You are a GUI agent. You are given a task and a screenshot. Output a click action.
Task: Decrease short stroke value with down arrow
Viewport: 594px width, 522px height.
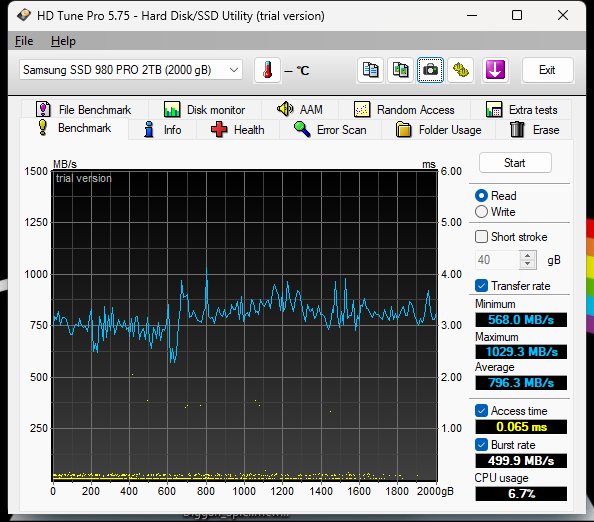[528, 264]
